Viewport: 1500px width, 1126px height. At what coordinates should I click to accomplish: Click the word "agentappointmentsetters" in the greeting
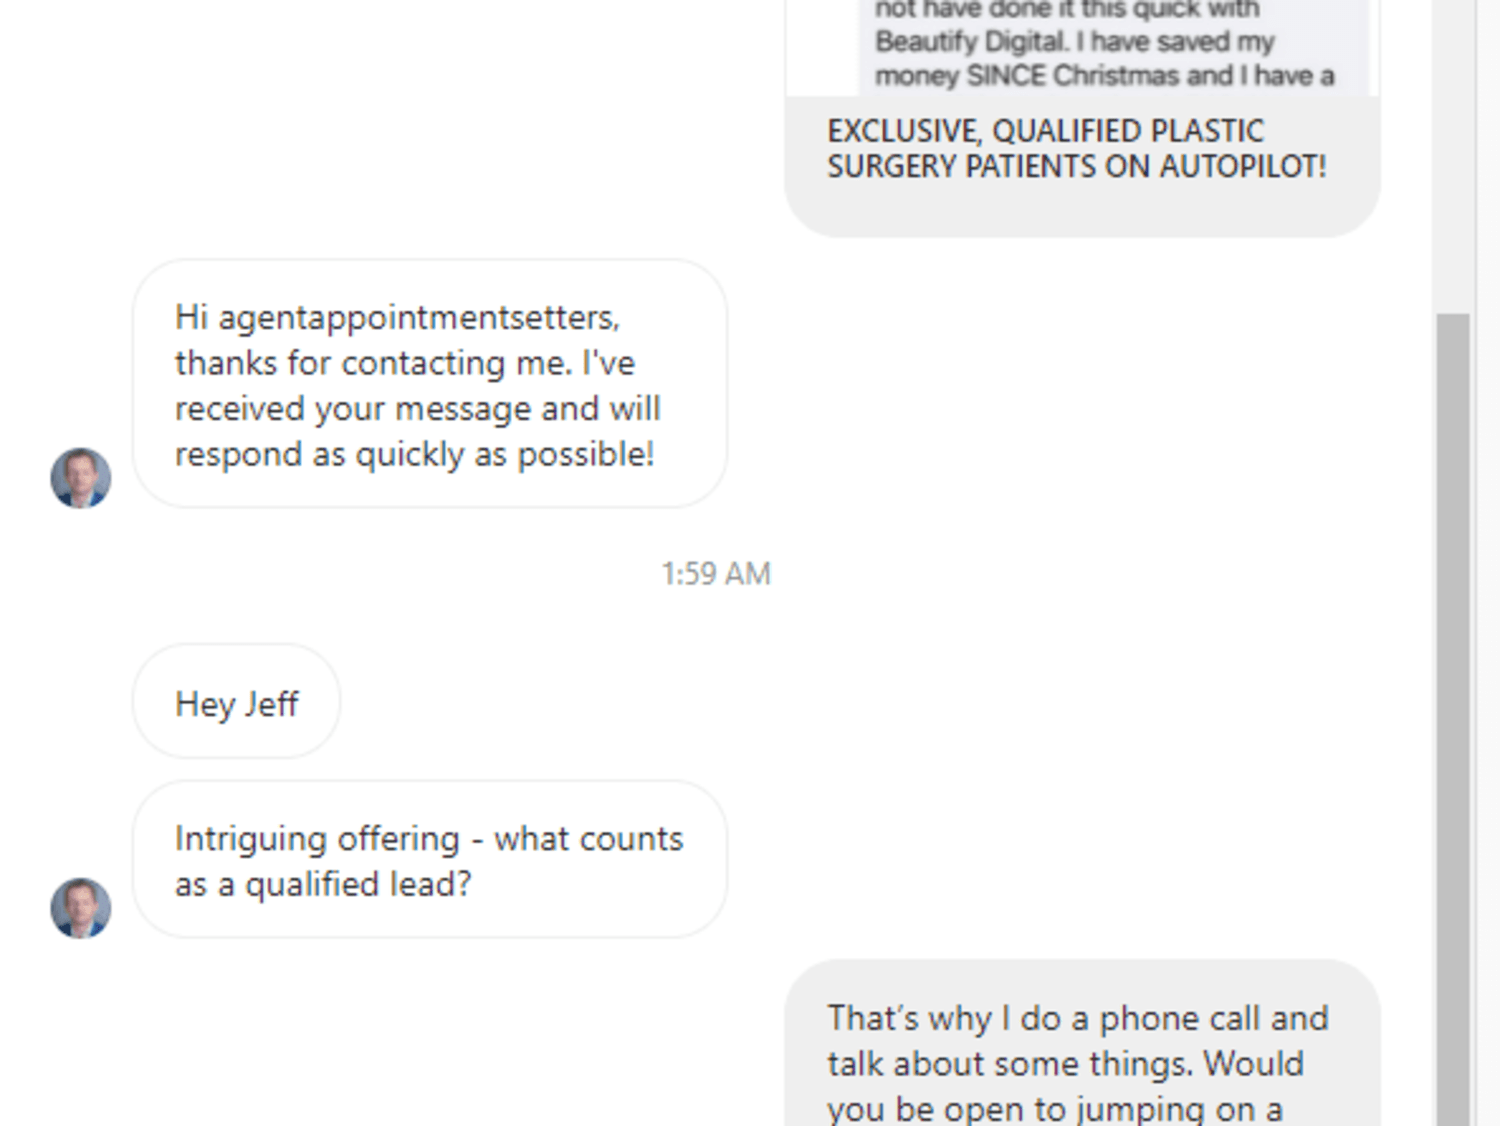(x=418, y=317)
